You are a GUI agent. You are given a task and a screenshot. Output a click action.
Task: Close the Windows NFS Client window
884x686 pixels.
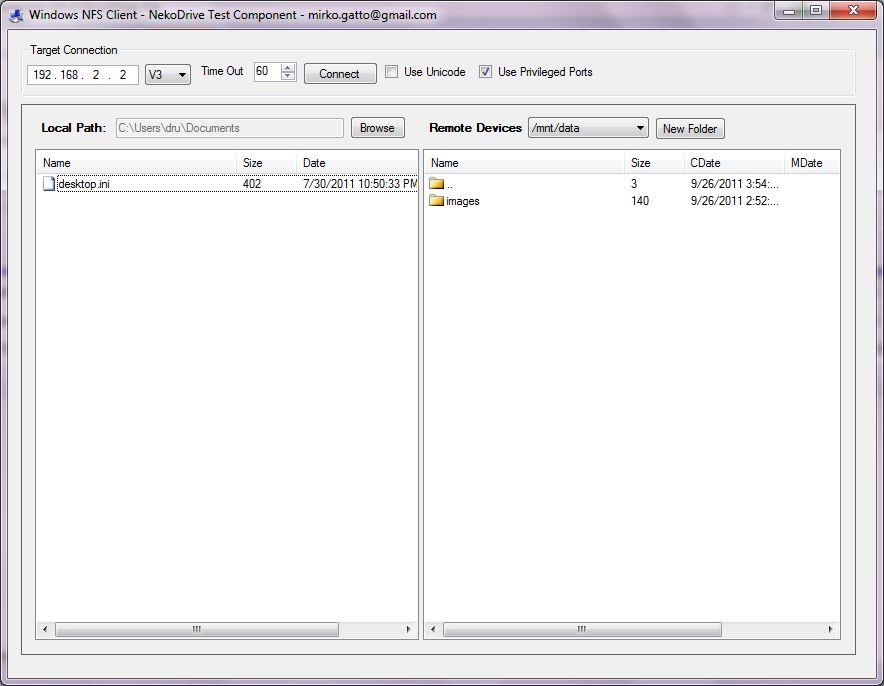click(853, 10)
